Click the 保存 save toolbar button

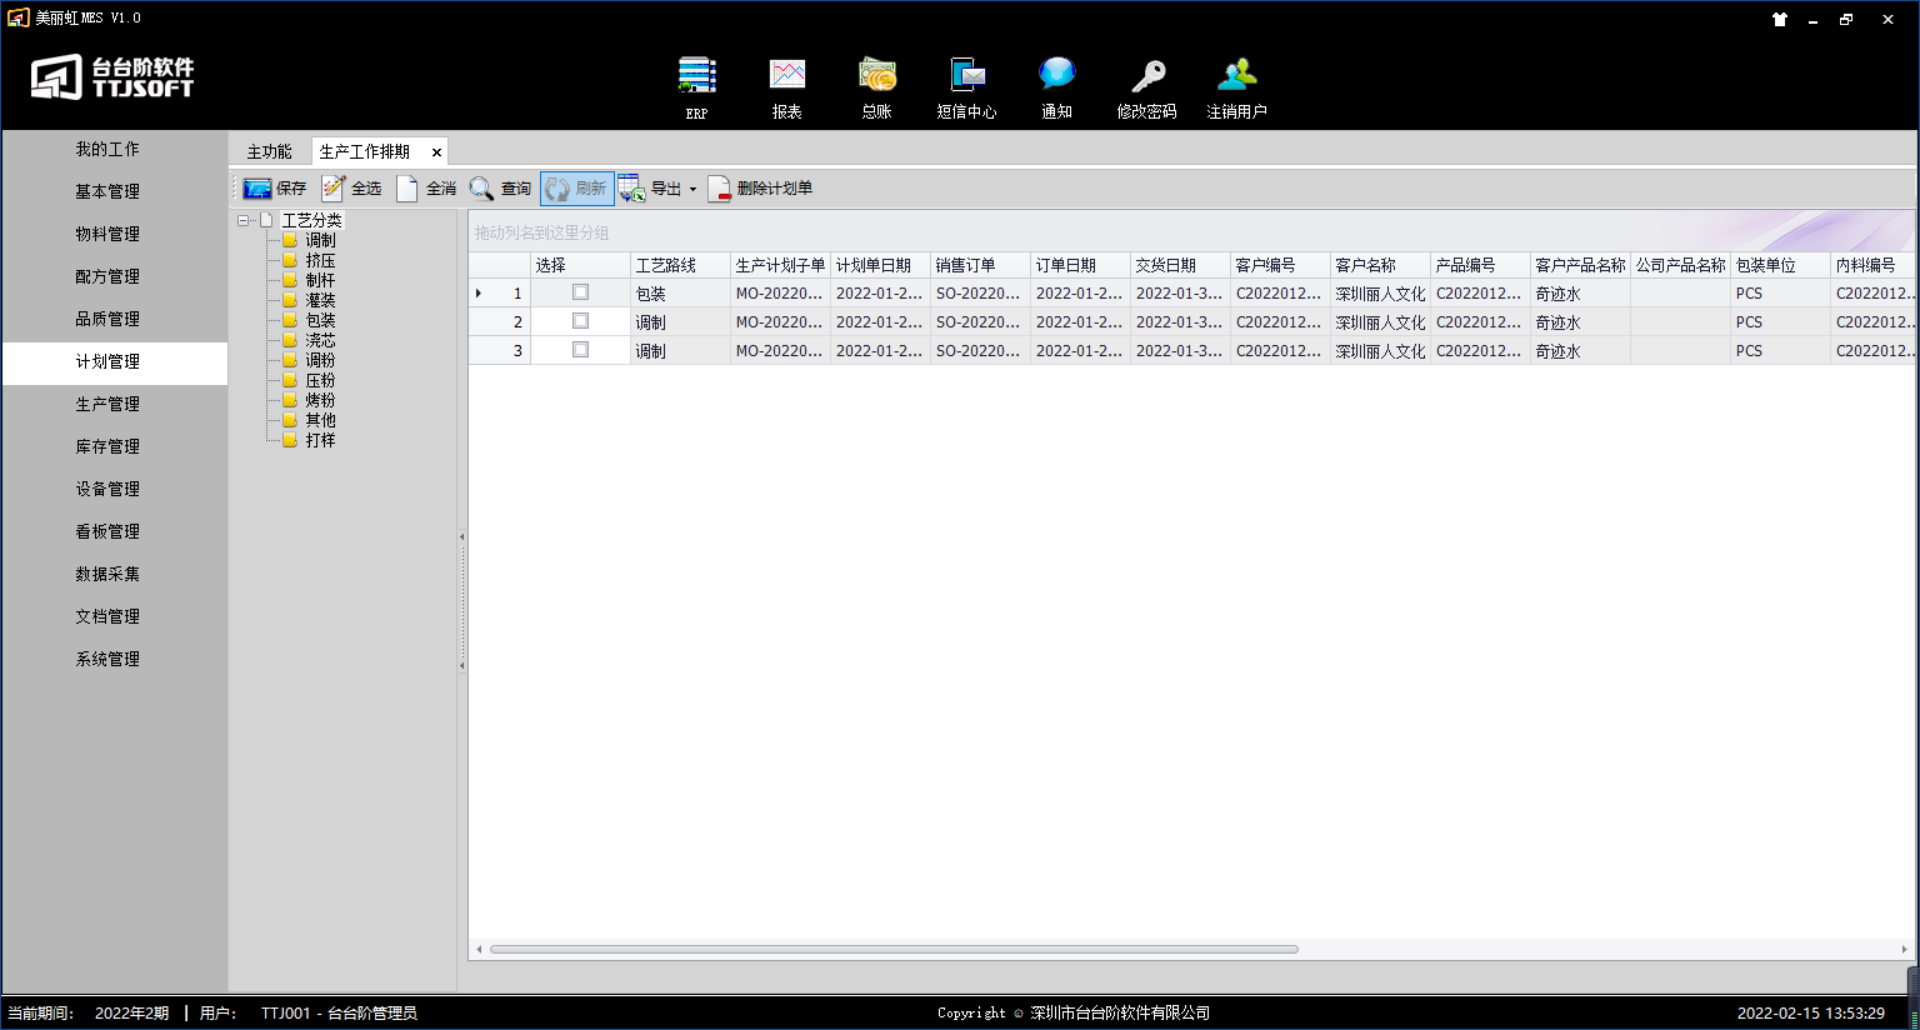(275, 188)
